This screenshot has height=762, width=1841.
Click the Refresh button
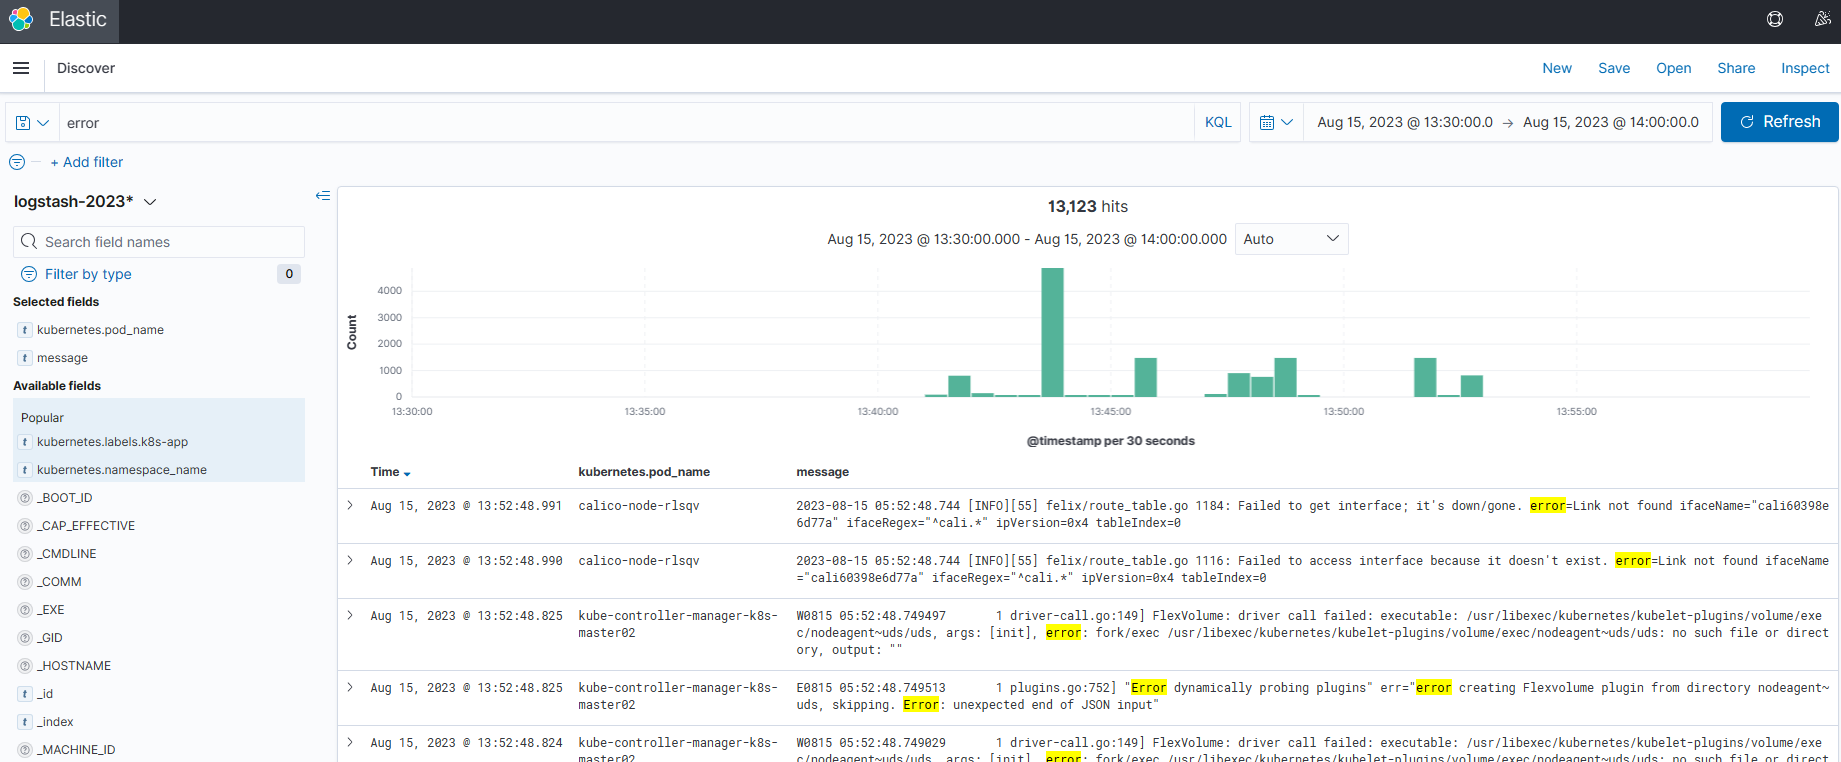(x=1780, y=122)
